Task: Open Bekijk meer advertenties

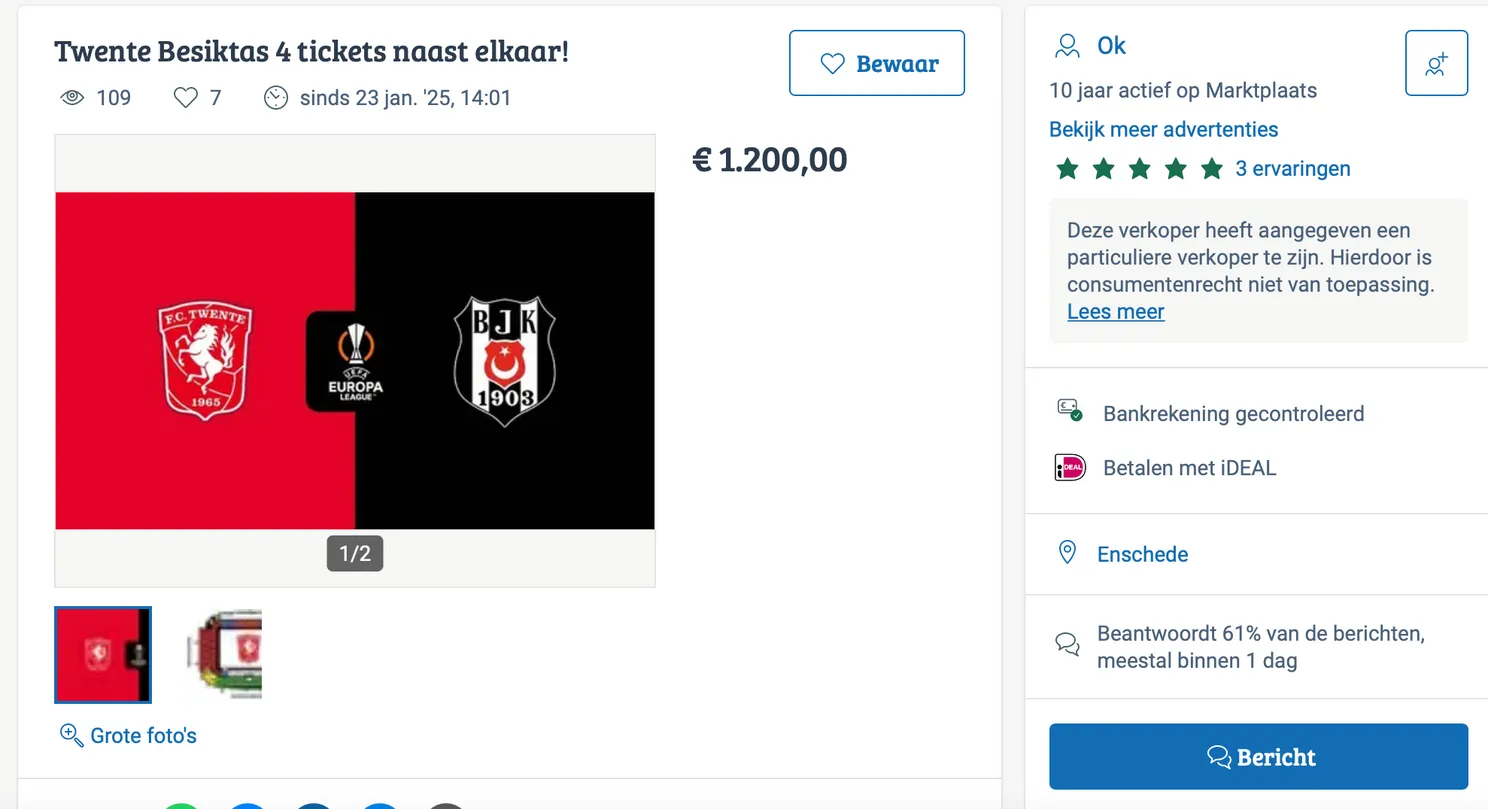Action: [x=1163, y=129]
